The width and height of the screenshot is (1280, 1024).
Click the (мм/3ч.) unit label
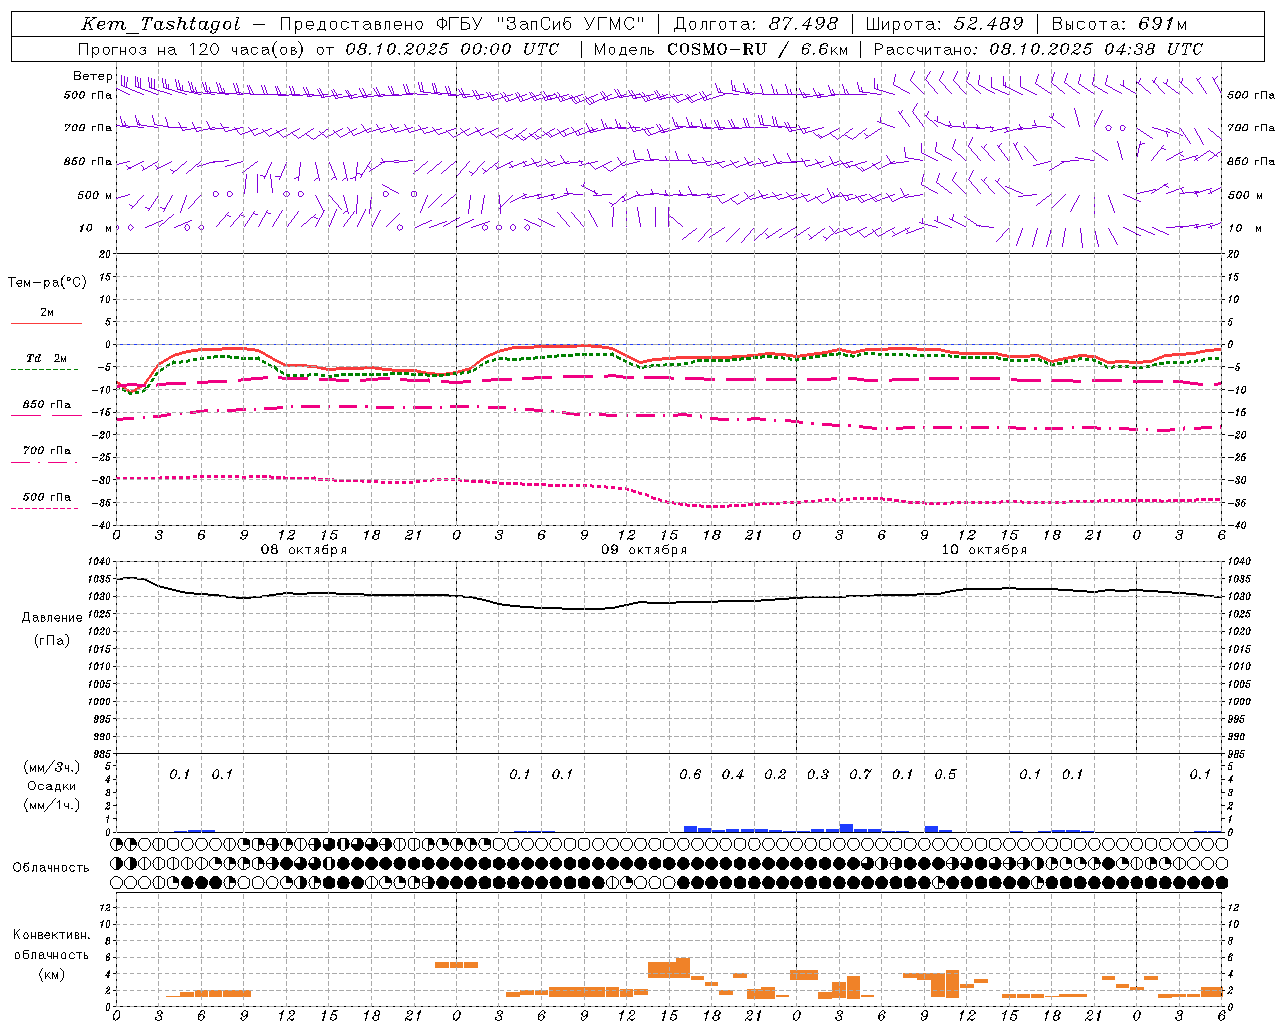tap(52, 767)
